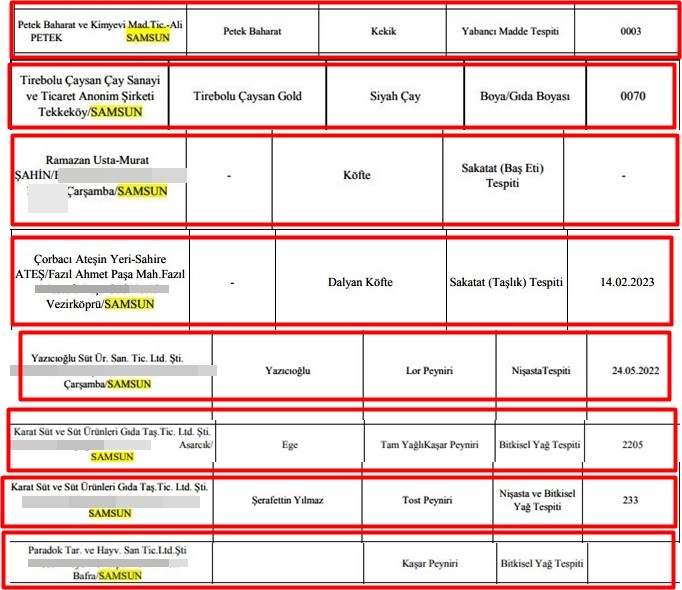Select the Tost Peyniri product cell
Screen dimensions: 682x590
[x=429, y=500]
